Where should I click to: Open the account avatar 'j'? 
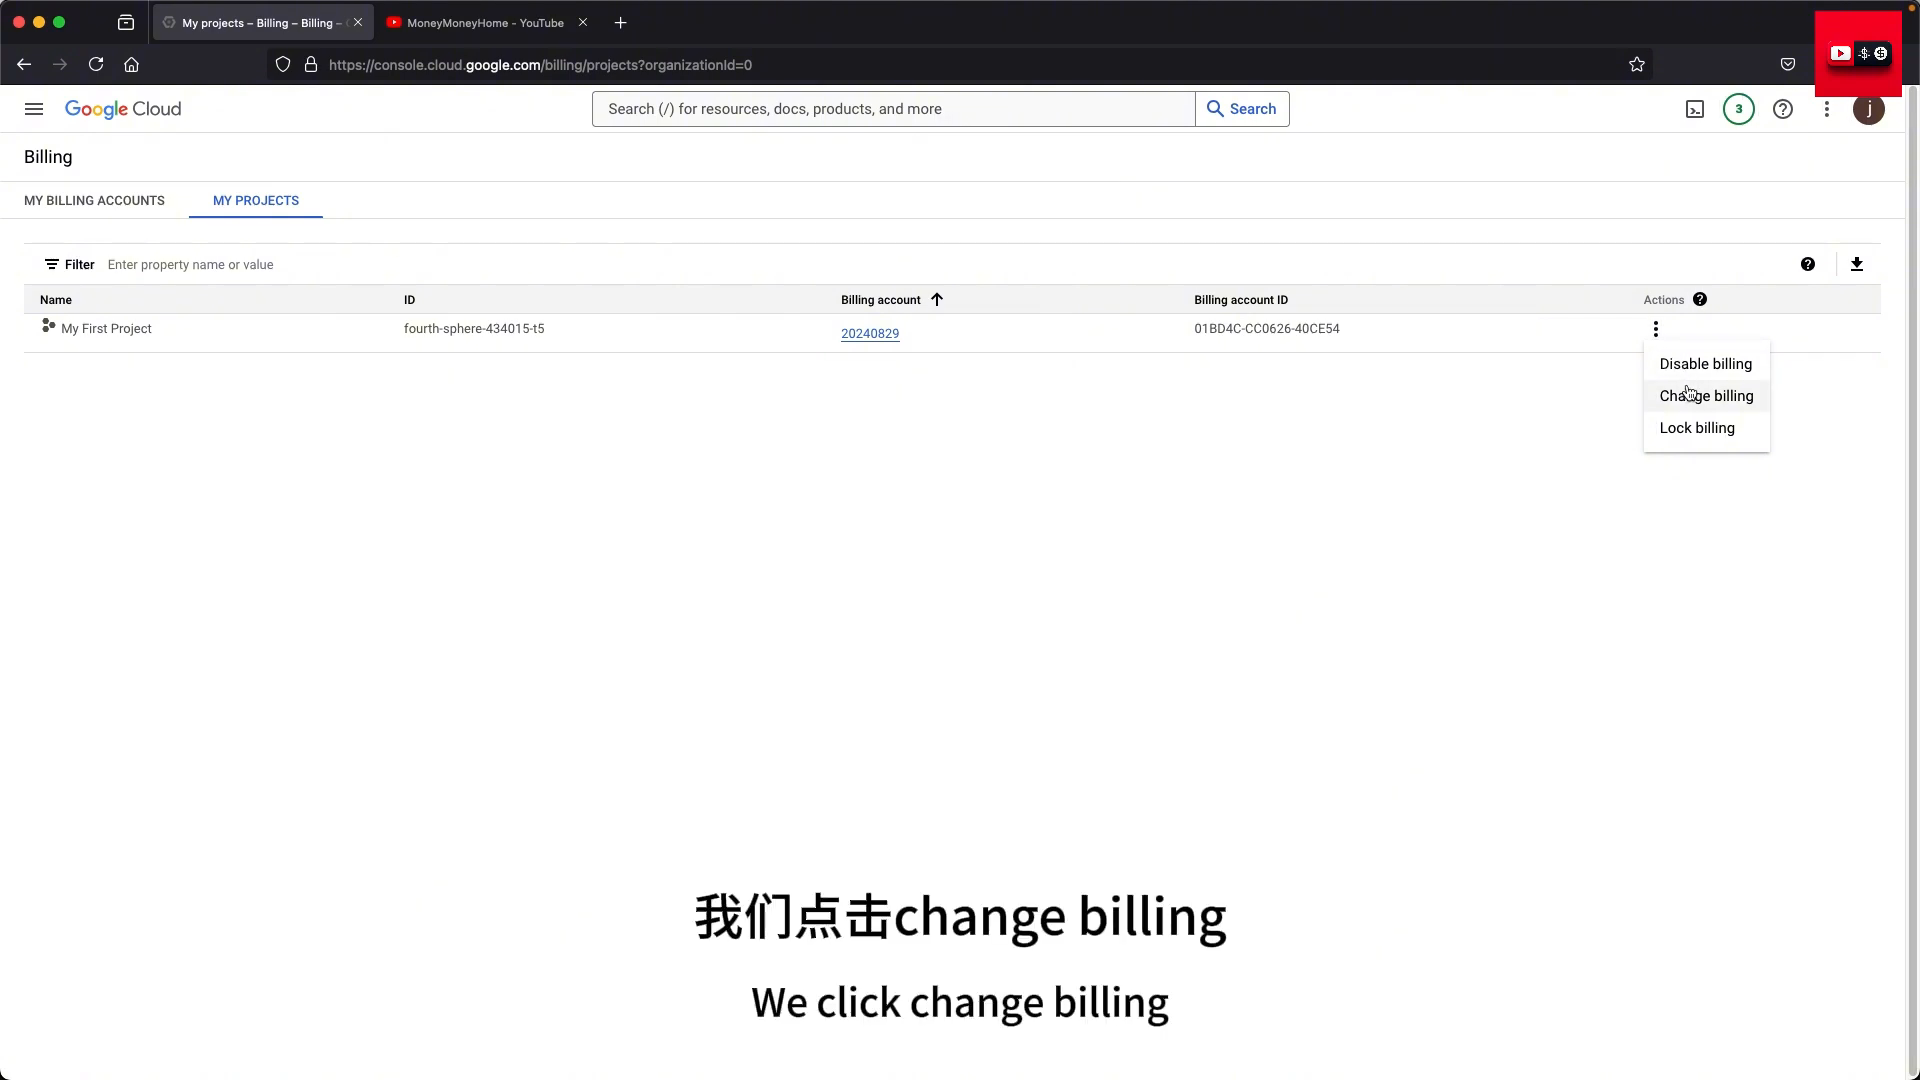(x=1869, y=109)
